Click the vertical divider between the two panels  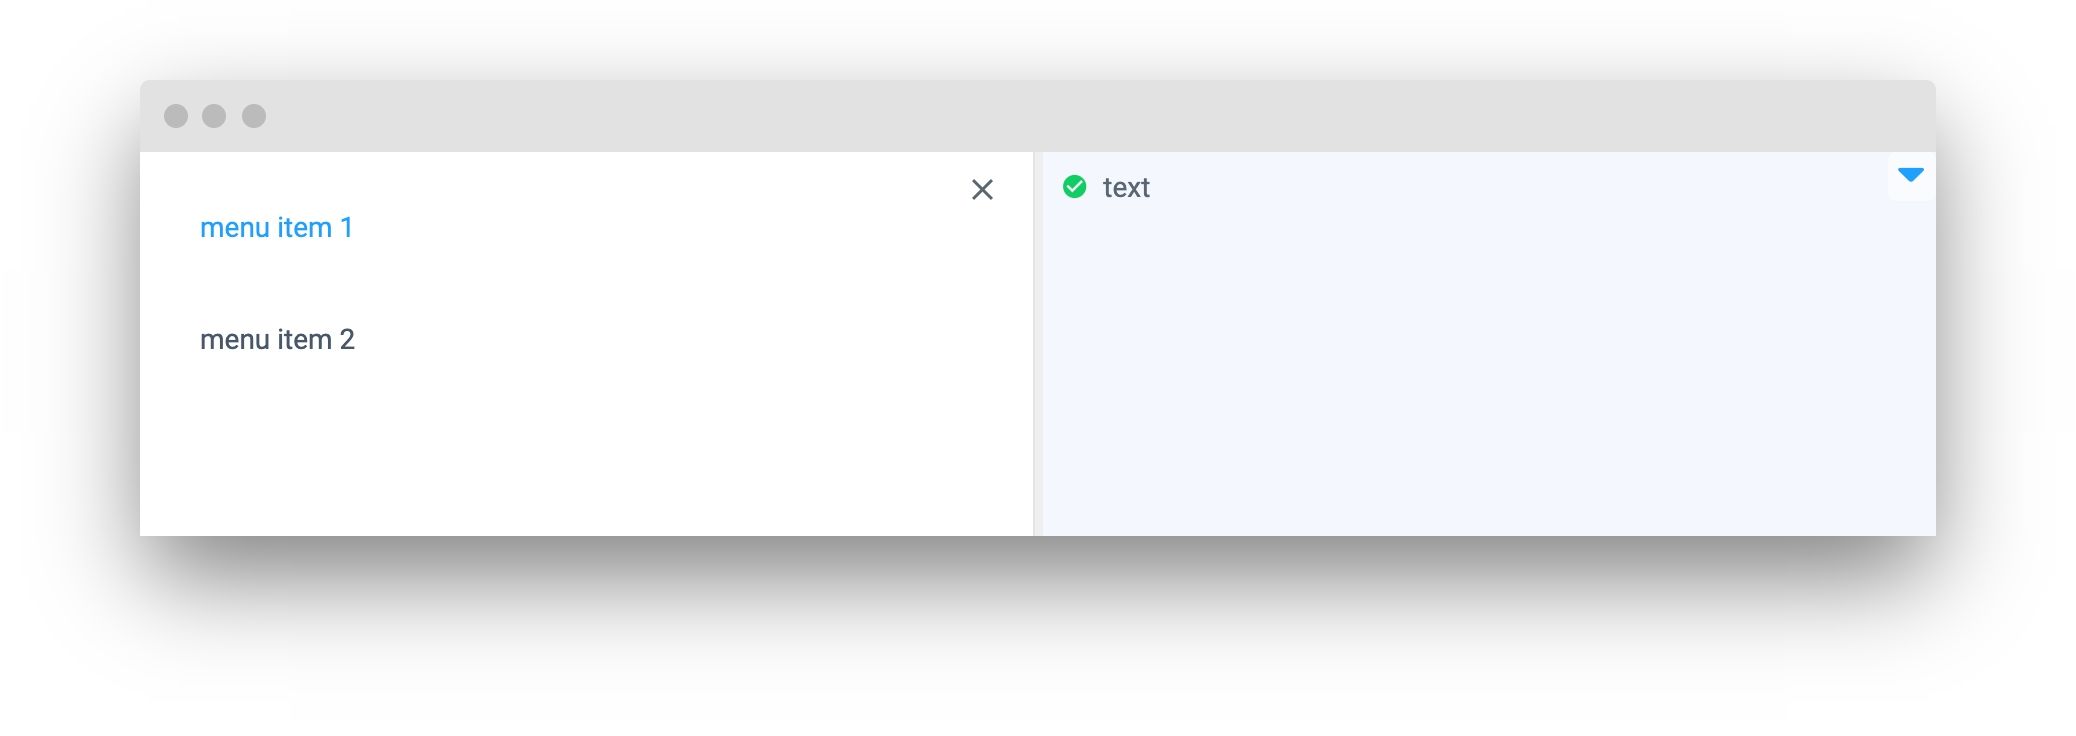(1038, 344)
